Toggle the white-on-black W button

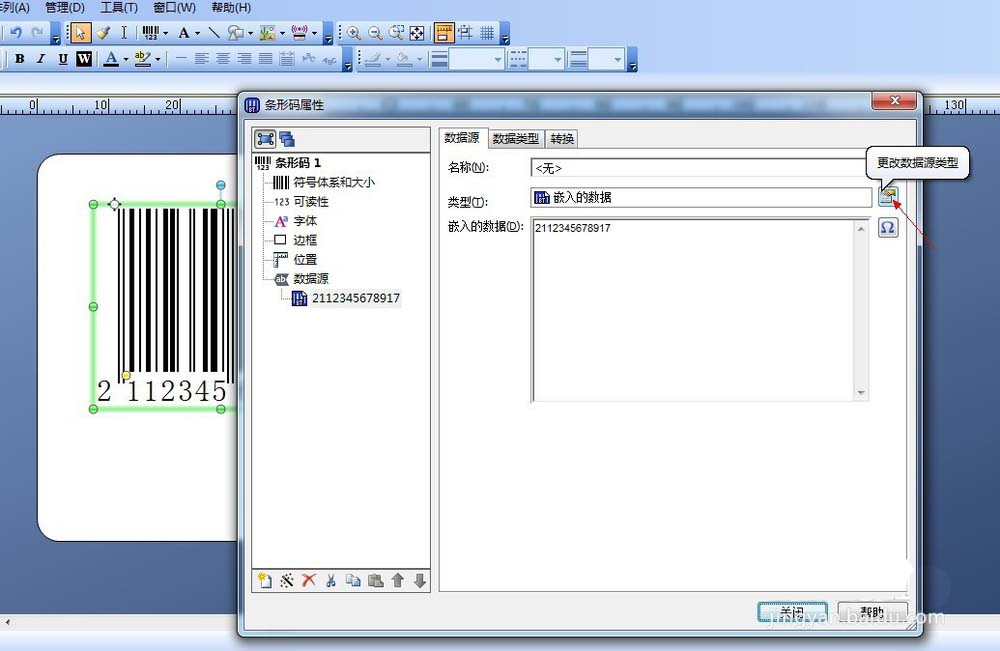(x=84, y=59)
